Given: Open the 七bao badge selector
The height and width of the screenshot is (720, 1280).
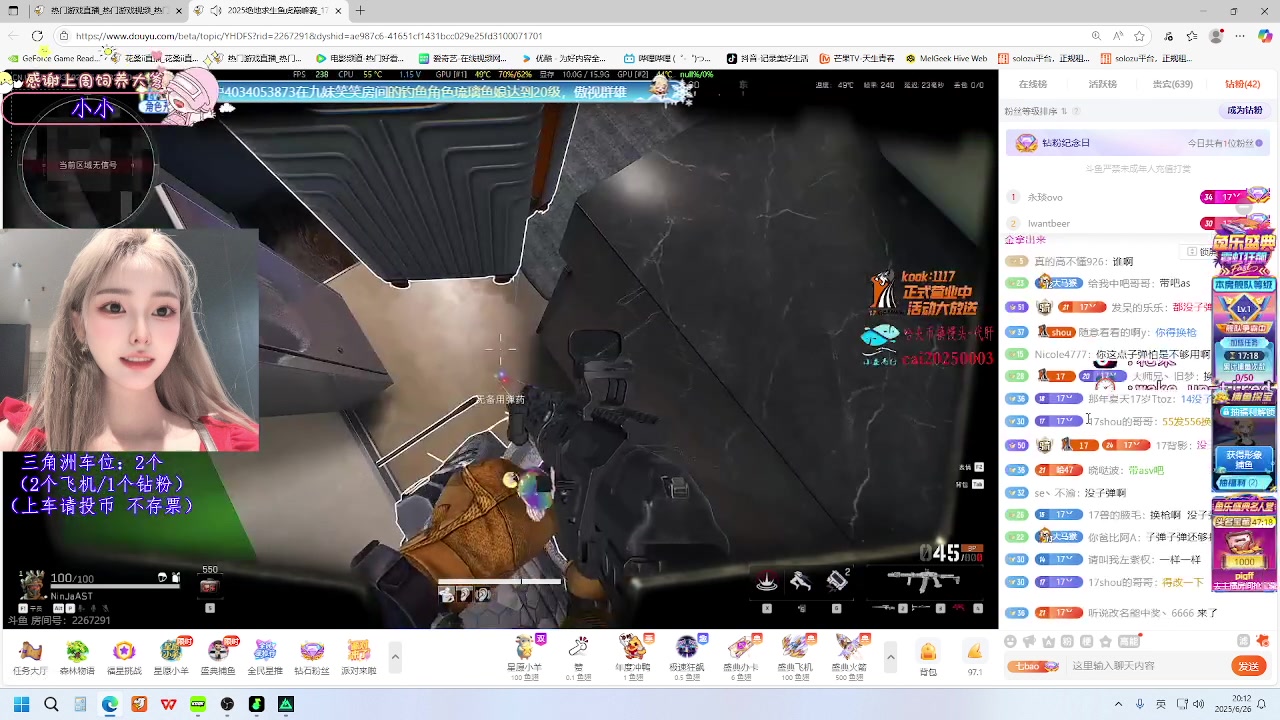Looking at the screenshot, I should coord(1033,666).
